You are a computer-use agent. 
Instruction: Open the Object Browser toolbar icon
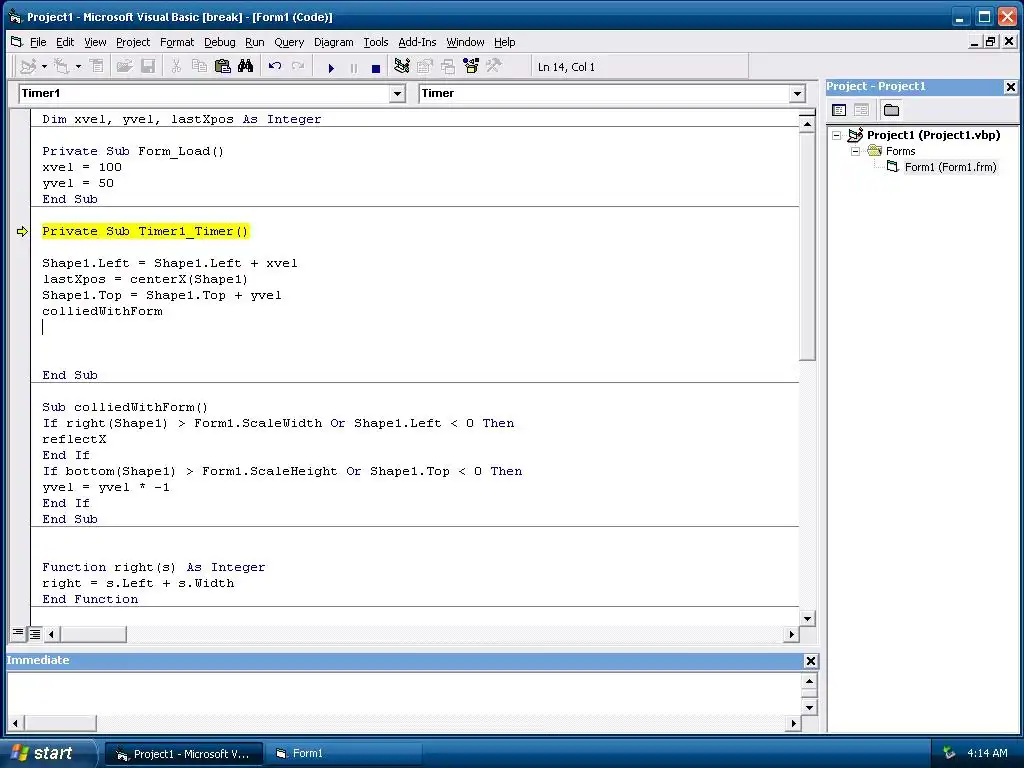point(471,66)
